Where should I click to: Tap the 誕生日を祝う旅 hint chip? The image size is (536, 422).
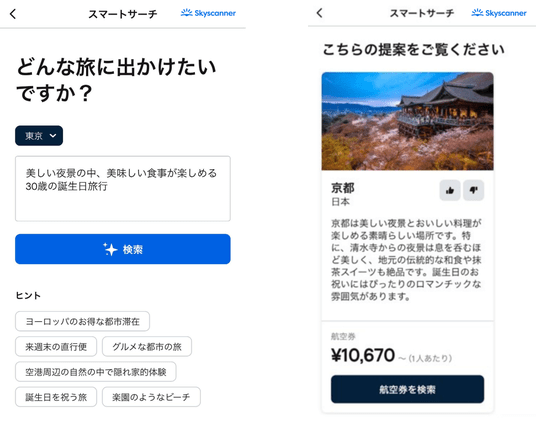[56, 397]
